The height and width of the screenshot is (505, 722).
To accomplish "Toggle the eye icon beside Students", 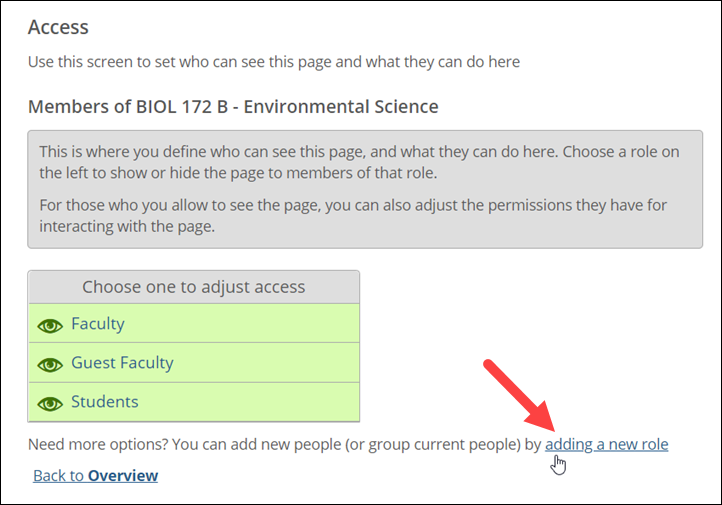I will 50,404.
